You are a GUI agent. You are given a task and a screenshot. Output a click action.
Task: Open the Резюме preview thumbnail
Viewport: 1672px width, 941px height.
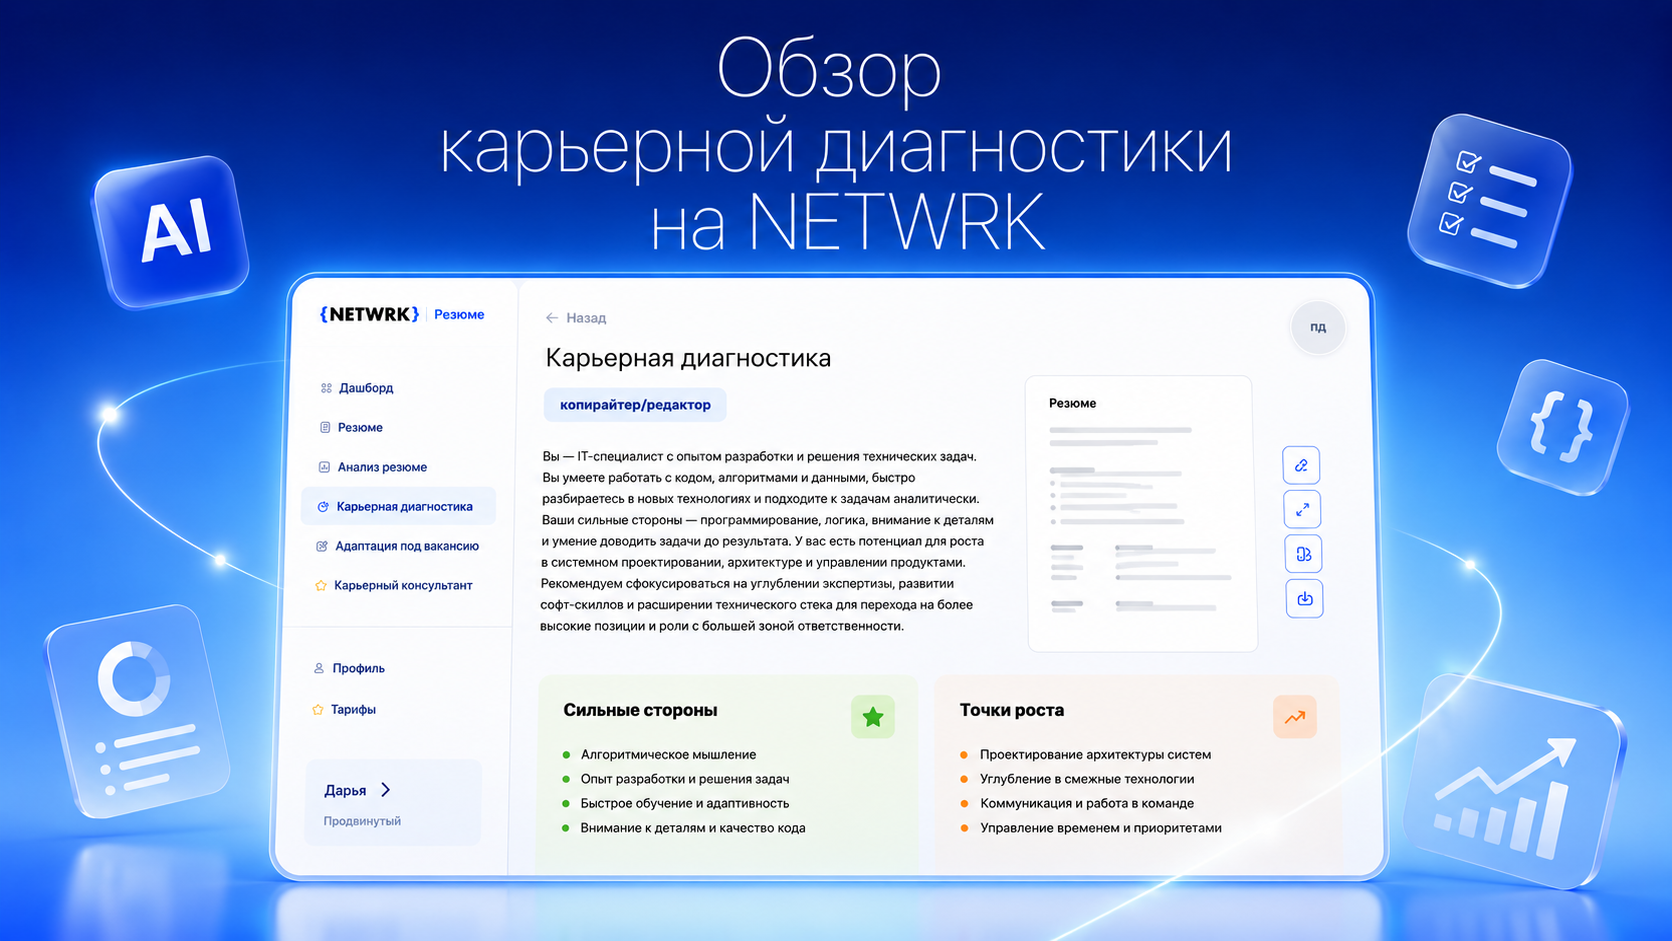tap(1141, 514)
